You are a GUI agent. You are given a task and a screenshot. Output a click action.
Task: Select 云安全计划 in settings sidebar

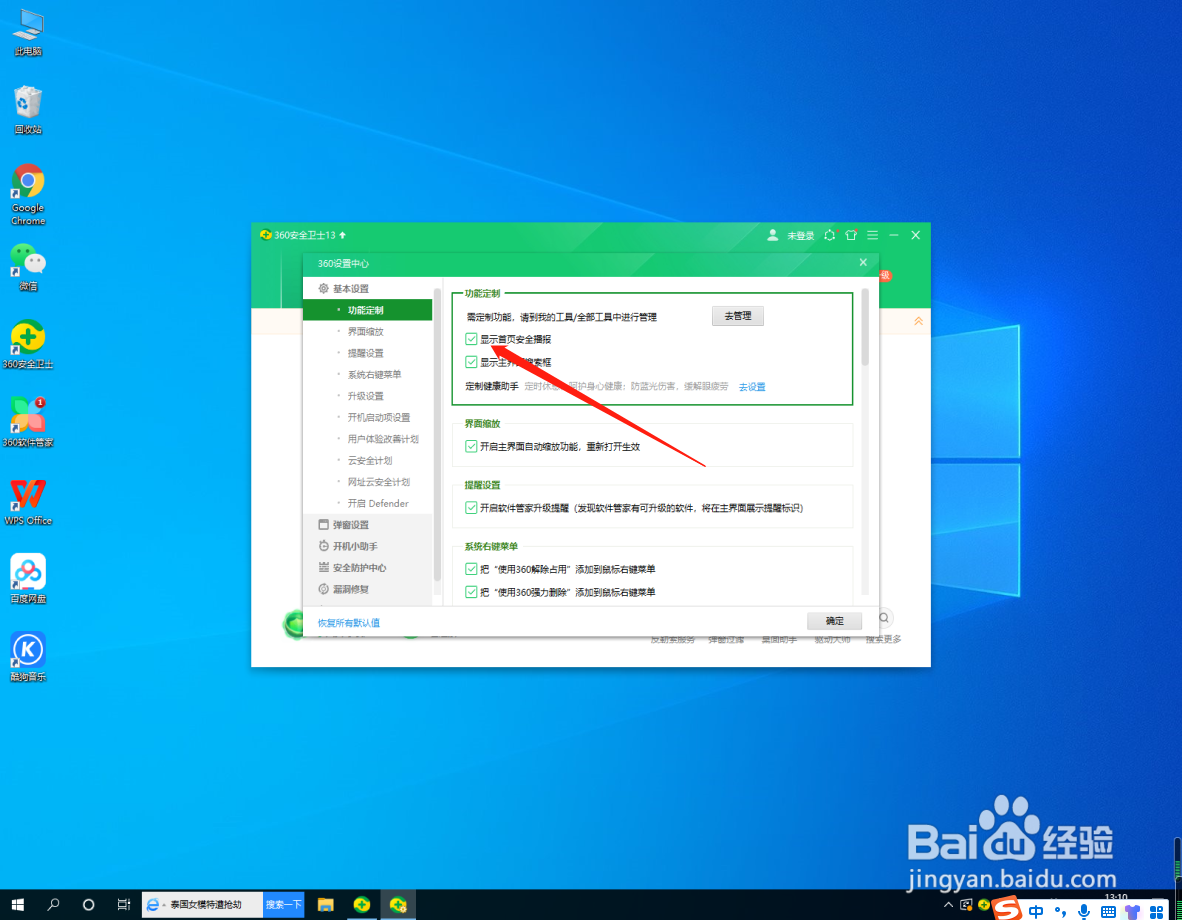(368, 461)
